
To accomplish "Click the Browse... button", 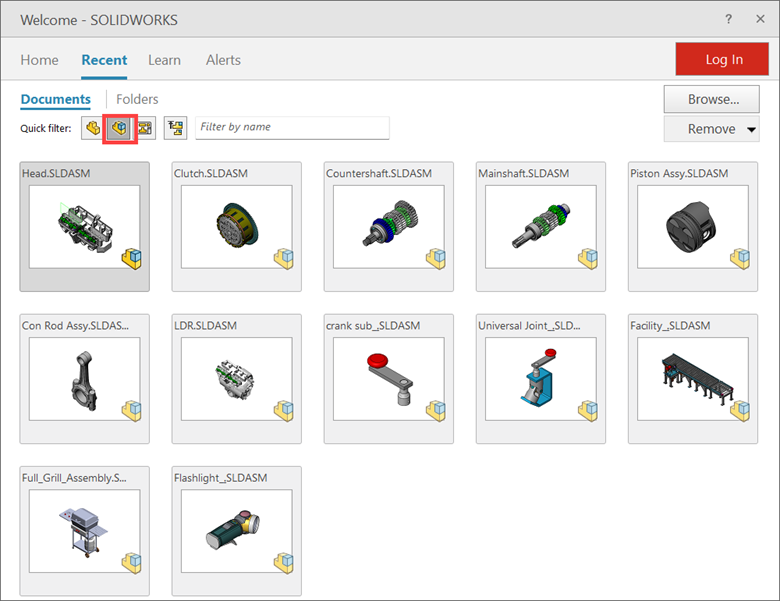I will click(711, 99).
